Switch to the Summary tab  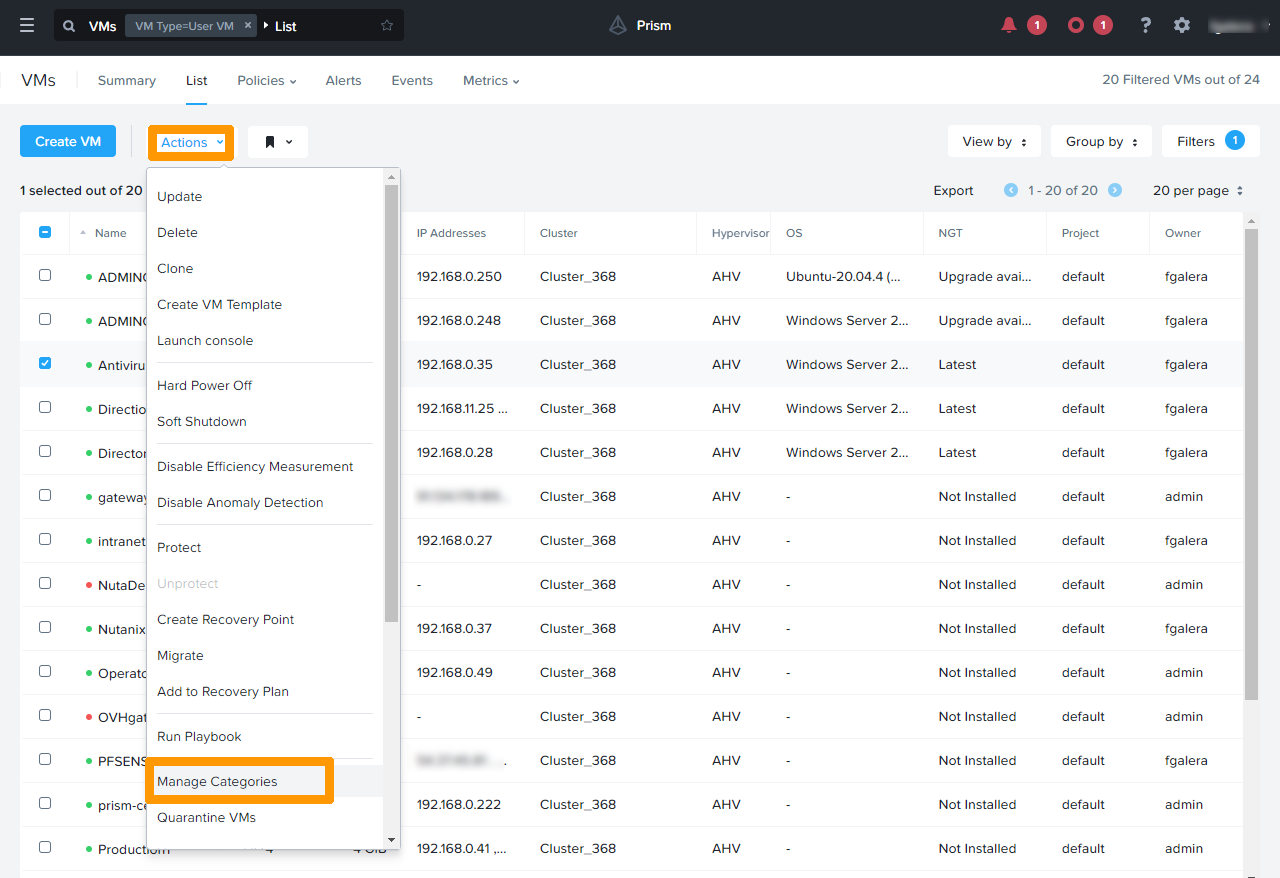coord(126,80)
